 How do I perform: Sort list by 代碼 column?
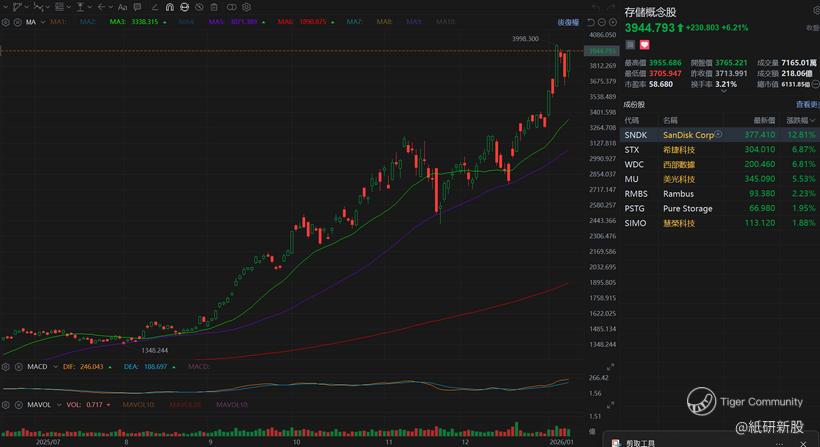tap(632, 120)
